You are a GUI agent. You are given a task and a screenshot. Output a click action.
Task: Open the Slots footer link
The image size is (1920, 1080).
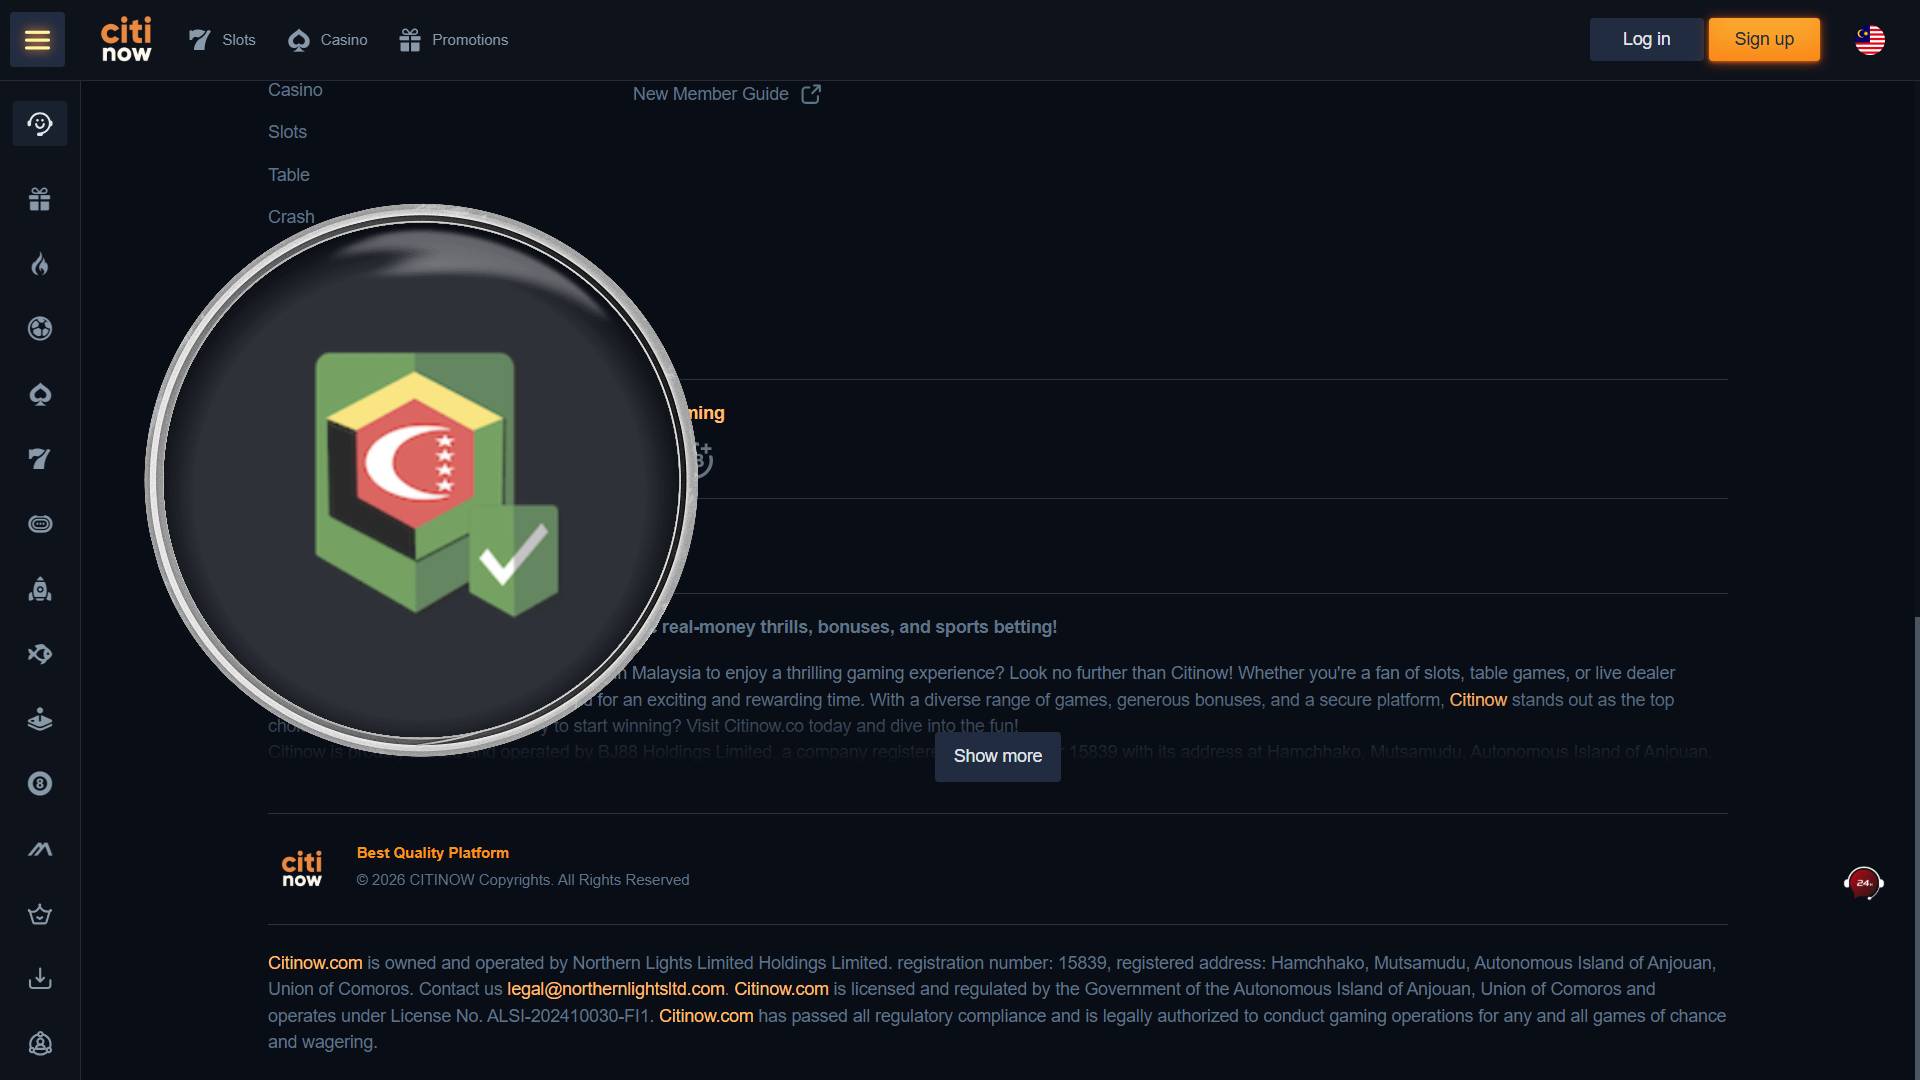[287, 132]
